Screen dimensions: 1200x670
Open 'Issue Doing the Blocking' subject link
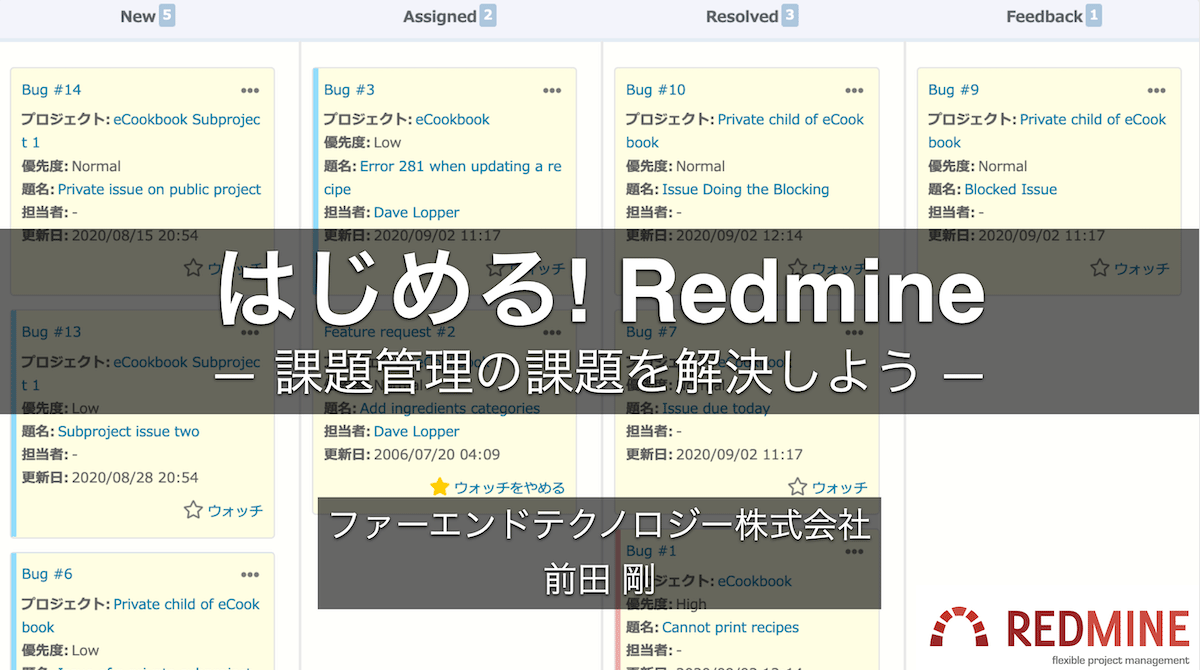[x=746, y=189]
